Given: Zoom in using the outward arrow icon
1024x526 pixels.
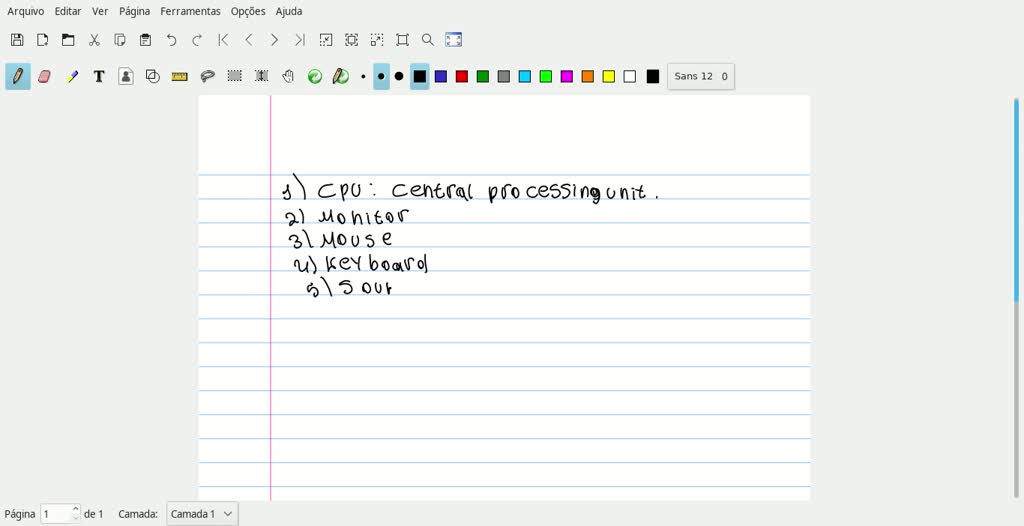Looking at the screenshot, I should [x=377, y=40].
